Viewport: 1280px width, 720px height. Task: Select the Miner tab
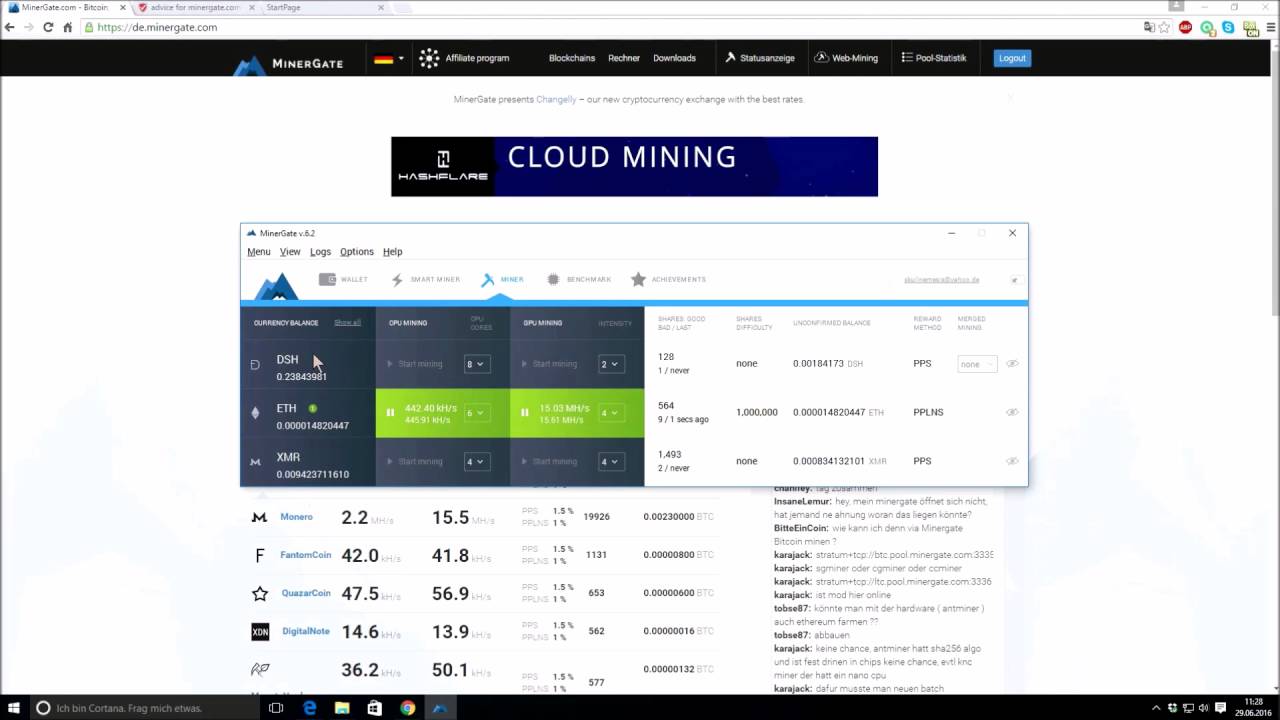click(x=502, y=280)
